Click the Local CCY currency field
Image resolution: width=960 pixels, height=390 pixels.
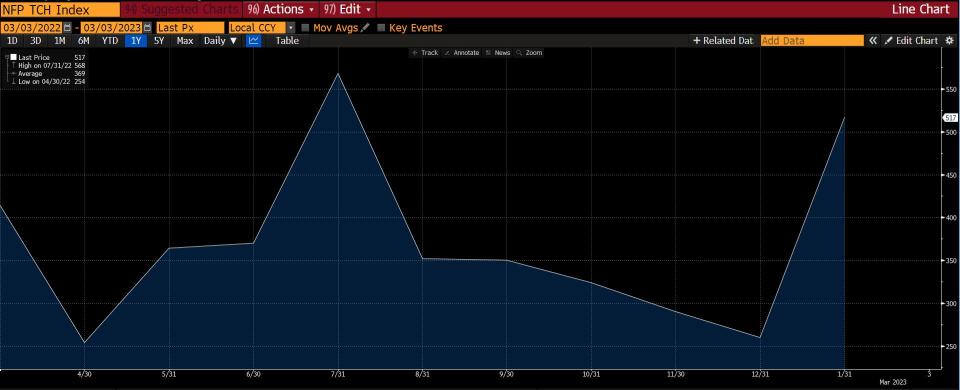(257, 28)
